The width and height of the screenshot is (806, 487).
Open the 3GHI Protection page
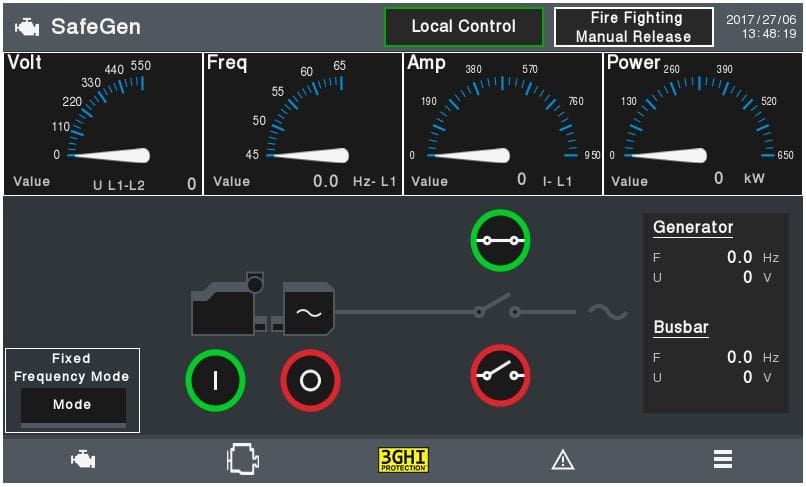click(x=404, y=460)
